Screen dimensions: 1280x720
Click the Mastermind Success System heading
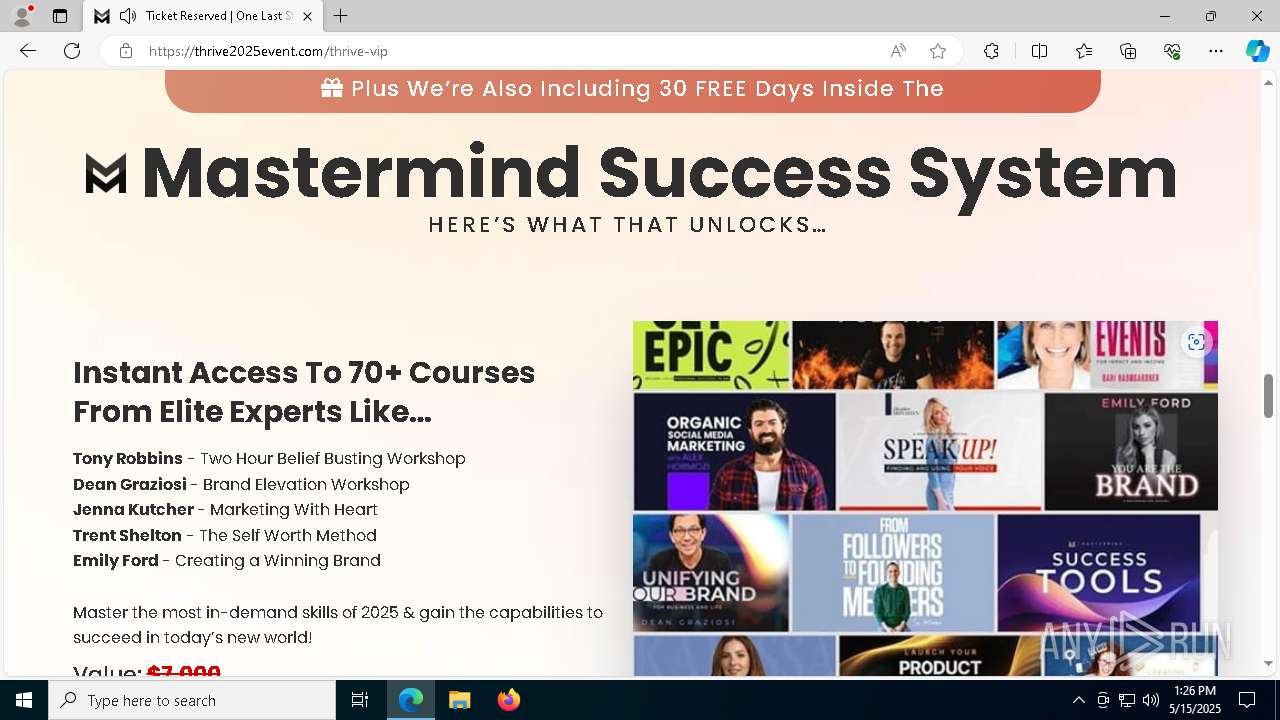[659, 173]
